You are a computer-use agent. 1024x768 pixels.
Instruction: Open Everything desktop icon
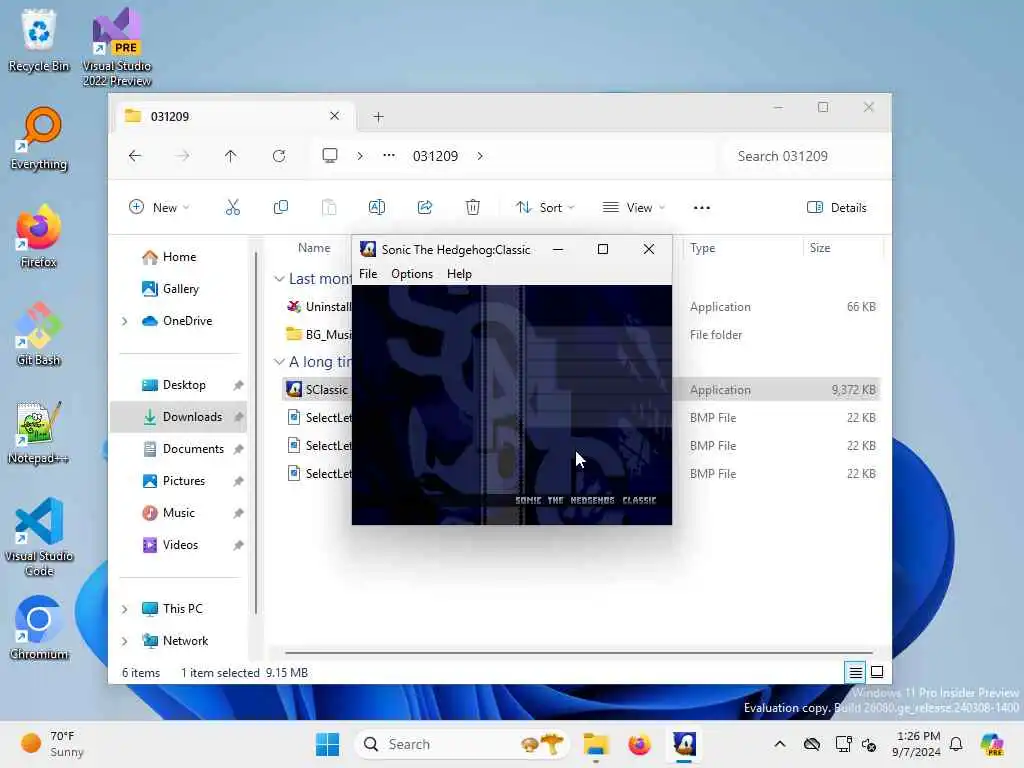click(x=39, y=138)
